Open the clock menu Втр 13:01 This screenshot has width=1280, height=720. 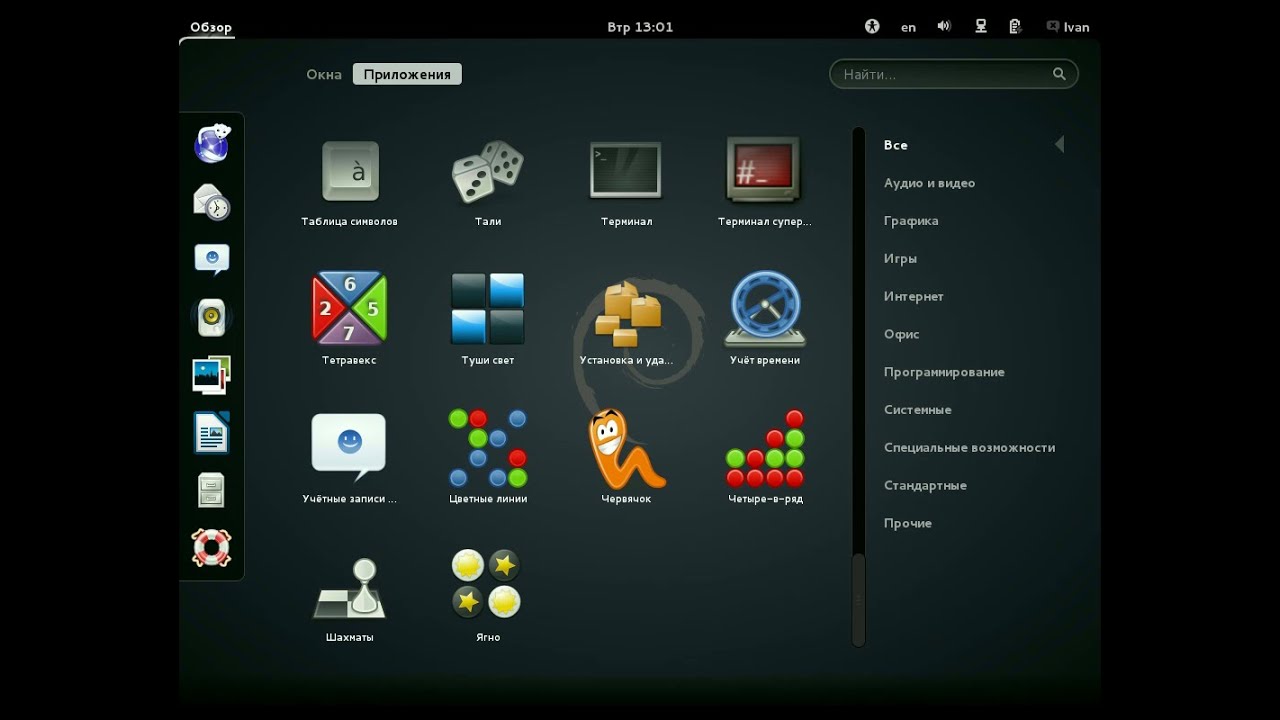[640, 27]
